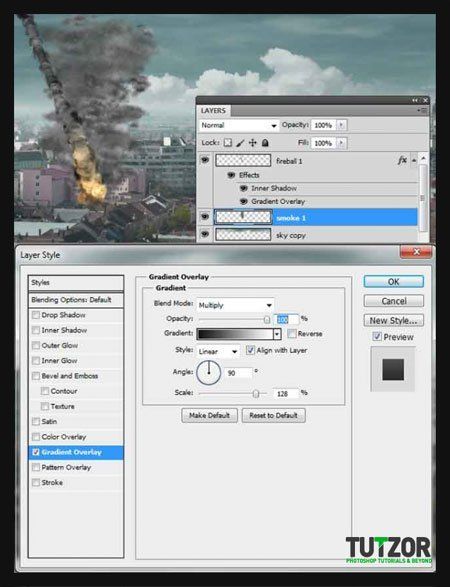Image resolution: width=450 pixels, height=587 pixels.
Task: Open the Blend Mode Multiply dropdown
Action: pyautogui.click(x=235, y=305)
